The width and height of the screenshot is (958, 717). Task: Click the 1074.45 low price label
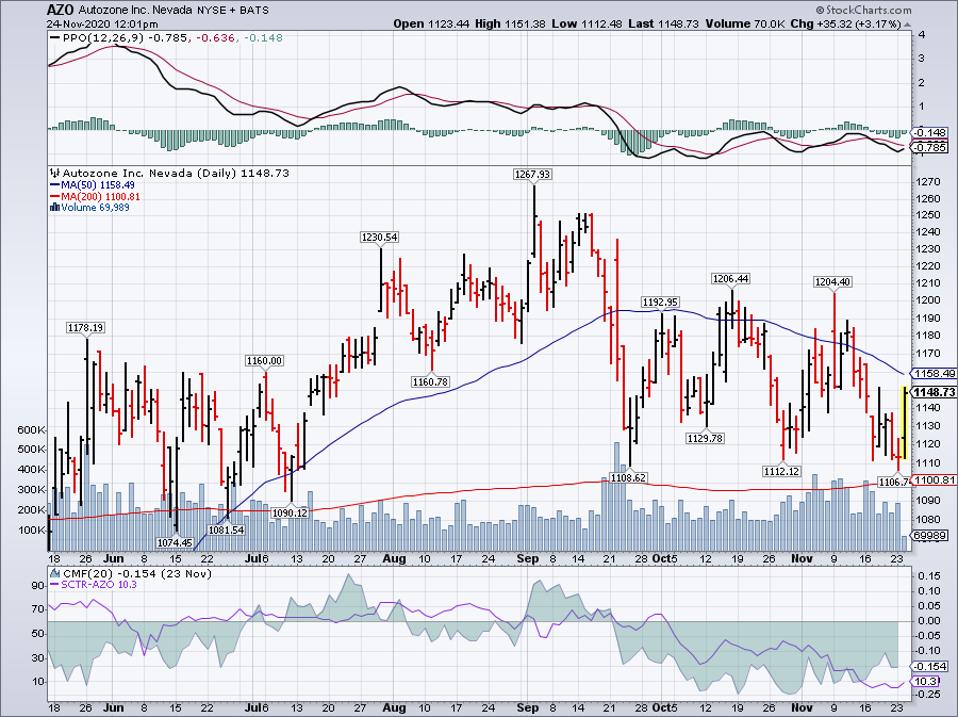175,542
